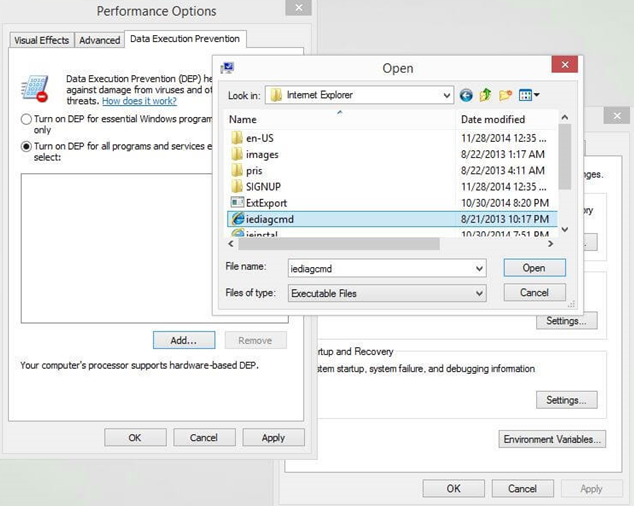Cancel the Open file dialog
634x506 pixels.
534,292
